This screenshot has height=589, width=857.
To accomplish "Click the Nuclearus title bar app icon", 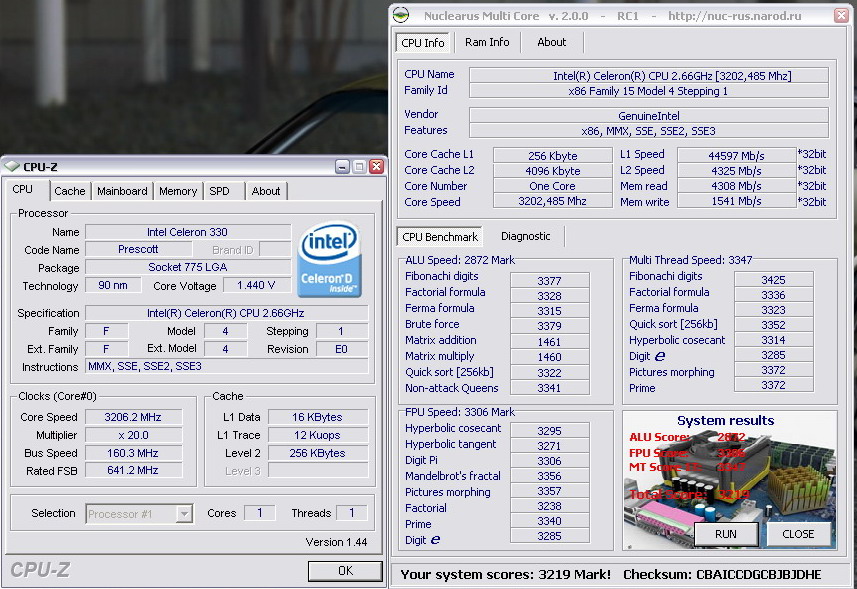I will tap(401, 15).
